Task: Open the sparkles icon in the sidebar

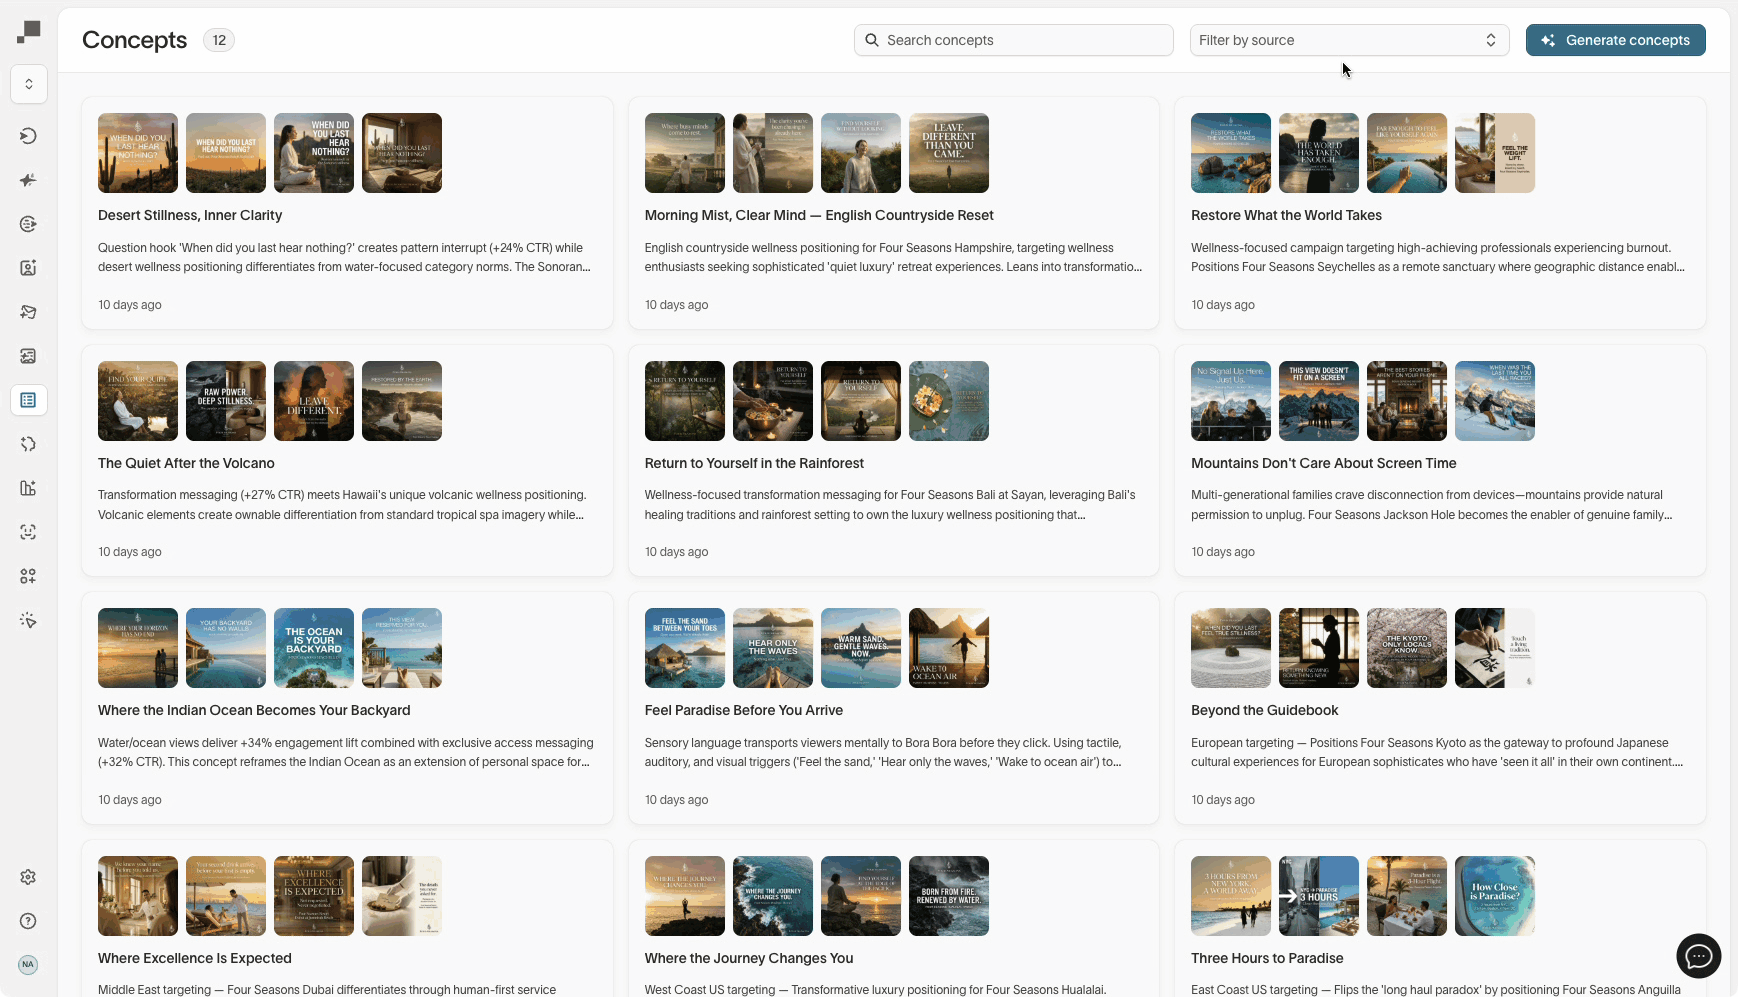Action: pos(28,180)
